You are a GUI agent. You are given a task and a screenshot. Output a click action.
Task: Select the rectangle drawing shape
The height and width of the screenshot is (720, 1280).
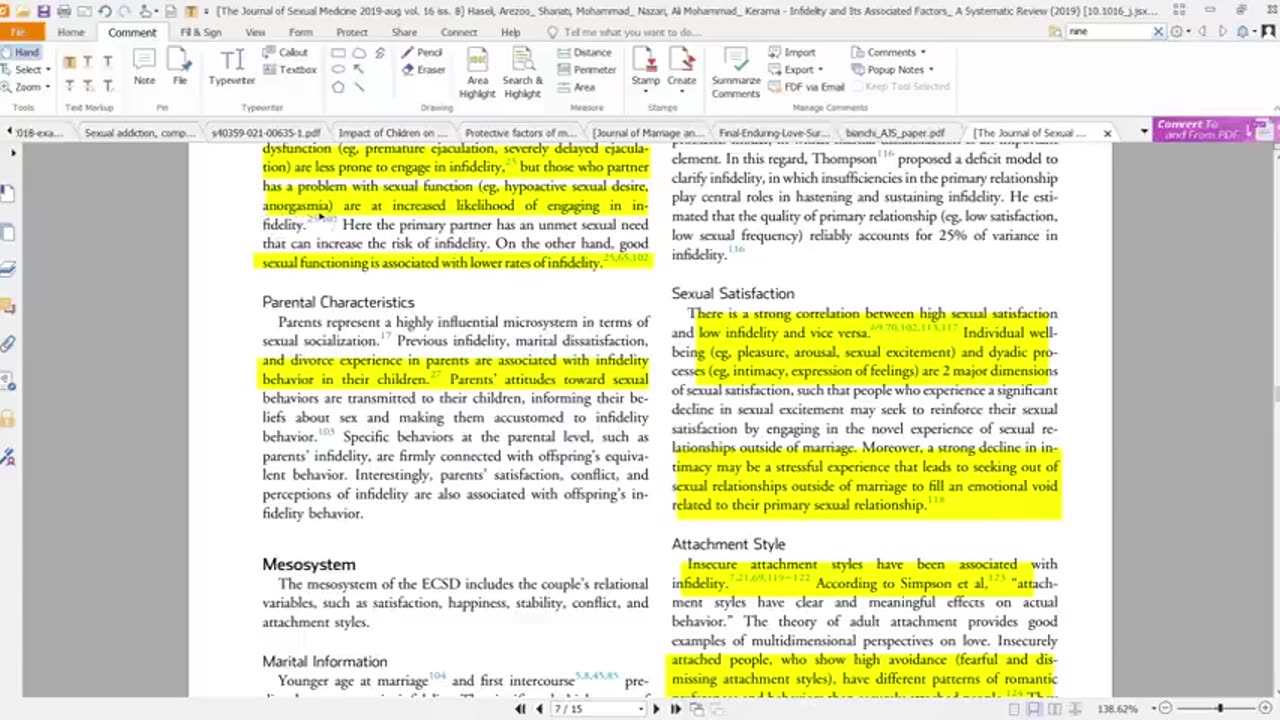coord(338,52)
